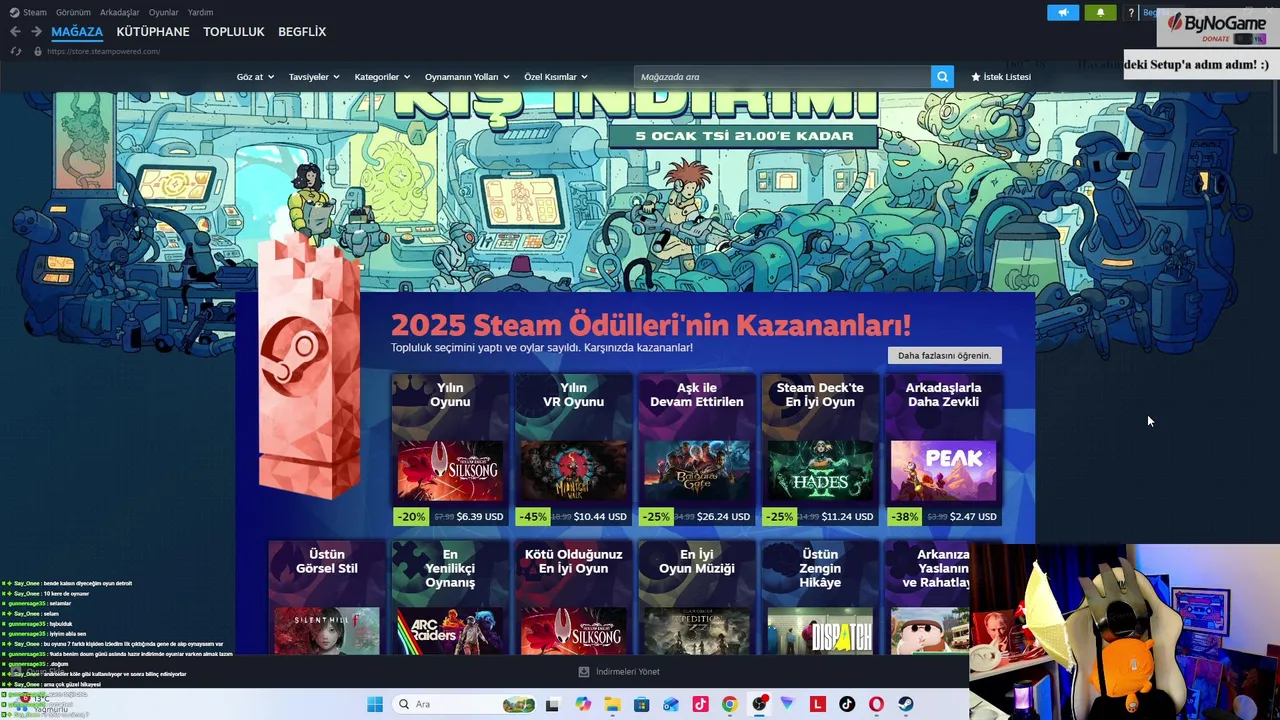Viewport: 1280px width, 720px height.
Task: Open the pink music-note taskbar app
Action: pyautogui.click(x=700, y=704)
